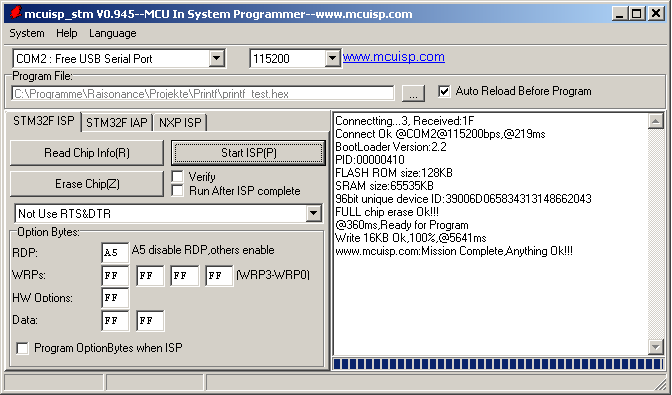This screenshot has width=672, height=395.
Task: Expand the COM2 serial port dropdown
Action: [217, 58]
